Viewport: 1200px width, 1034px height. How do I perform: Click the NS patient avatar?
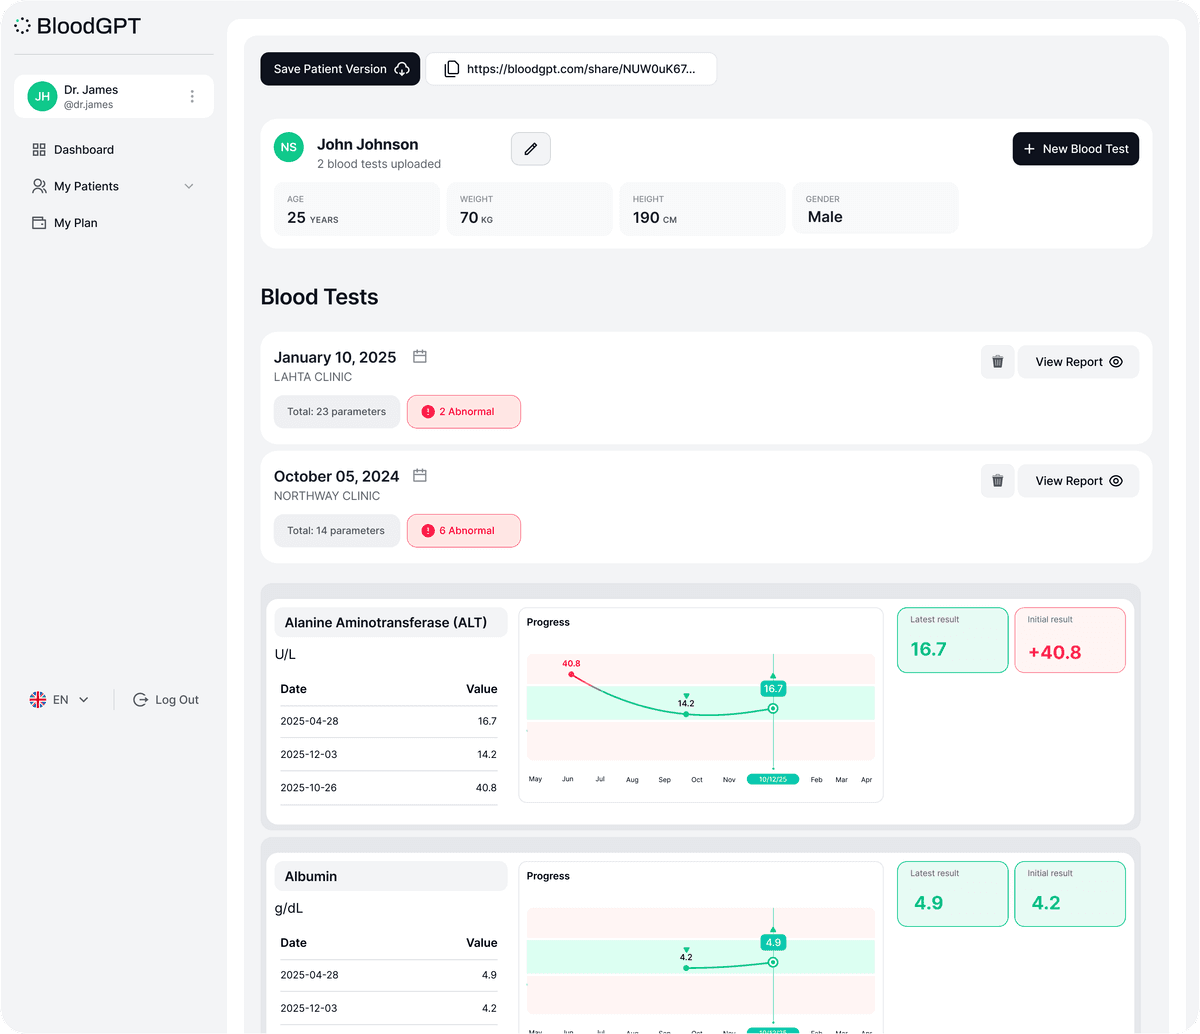click(x=289, y=147)
